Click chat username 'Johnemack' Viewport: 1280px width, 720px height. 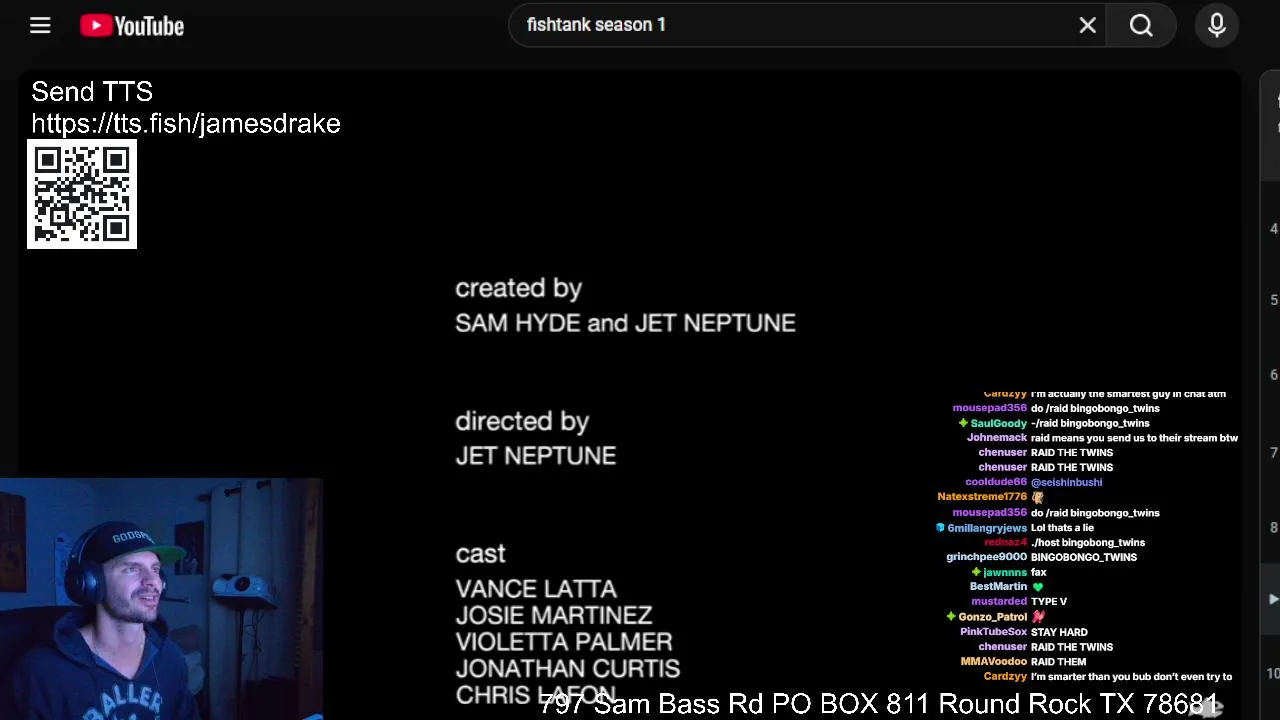click(997, 438)
